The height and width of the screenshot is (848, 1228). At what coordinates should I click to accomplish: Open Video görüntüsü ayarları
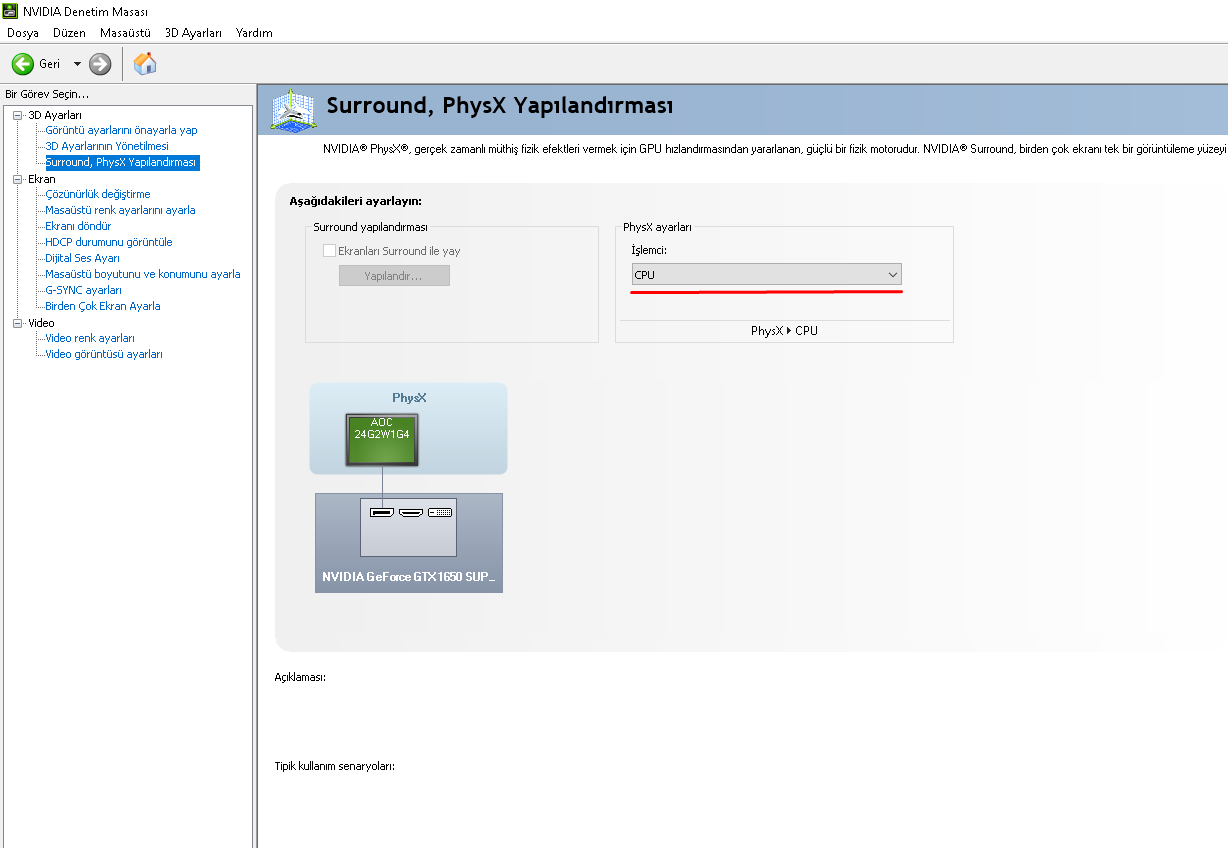pos(104,354)
